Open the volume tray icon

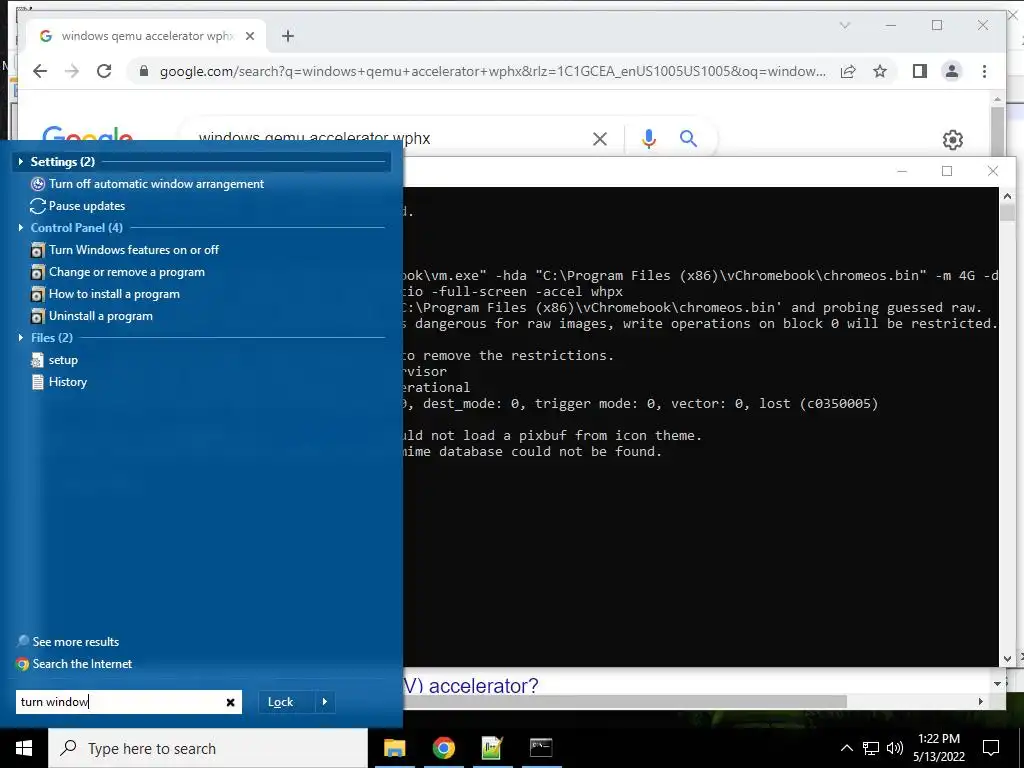895,748
